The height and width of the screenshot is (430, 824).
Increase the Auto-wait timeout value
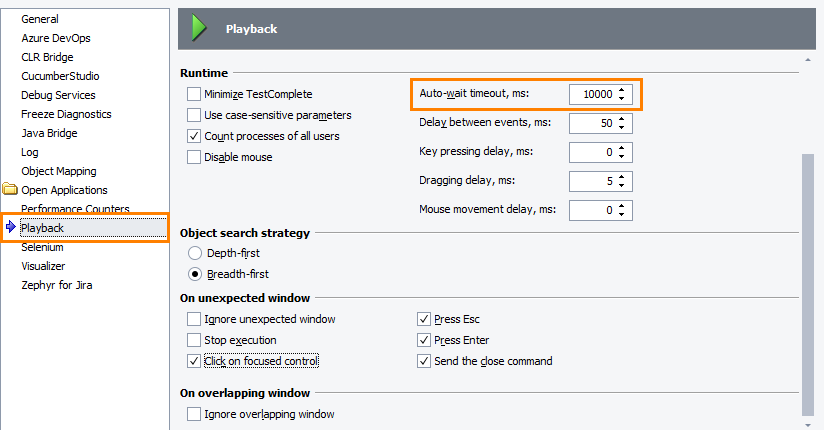622,90
